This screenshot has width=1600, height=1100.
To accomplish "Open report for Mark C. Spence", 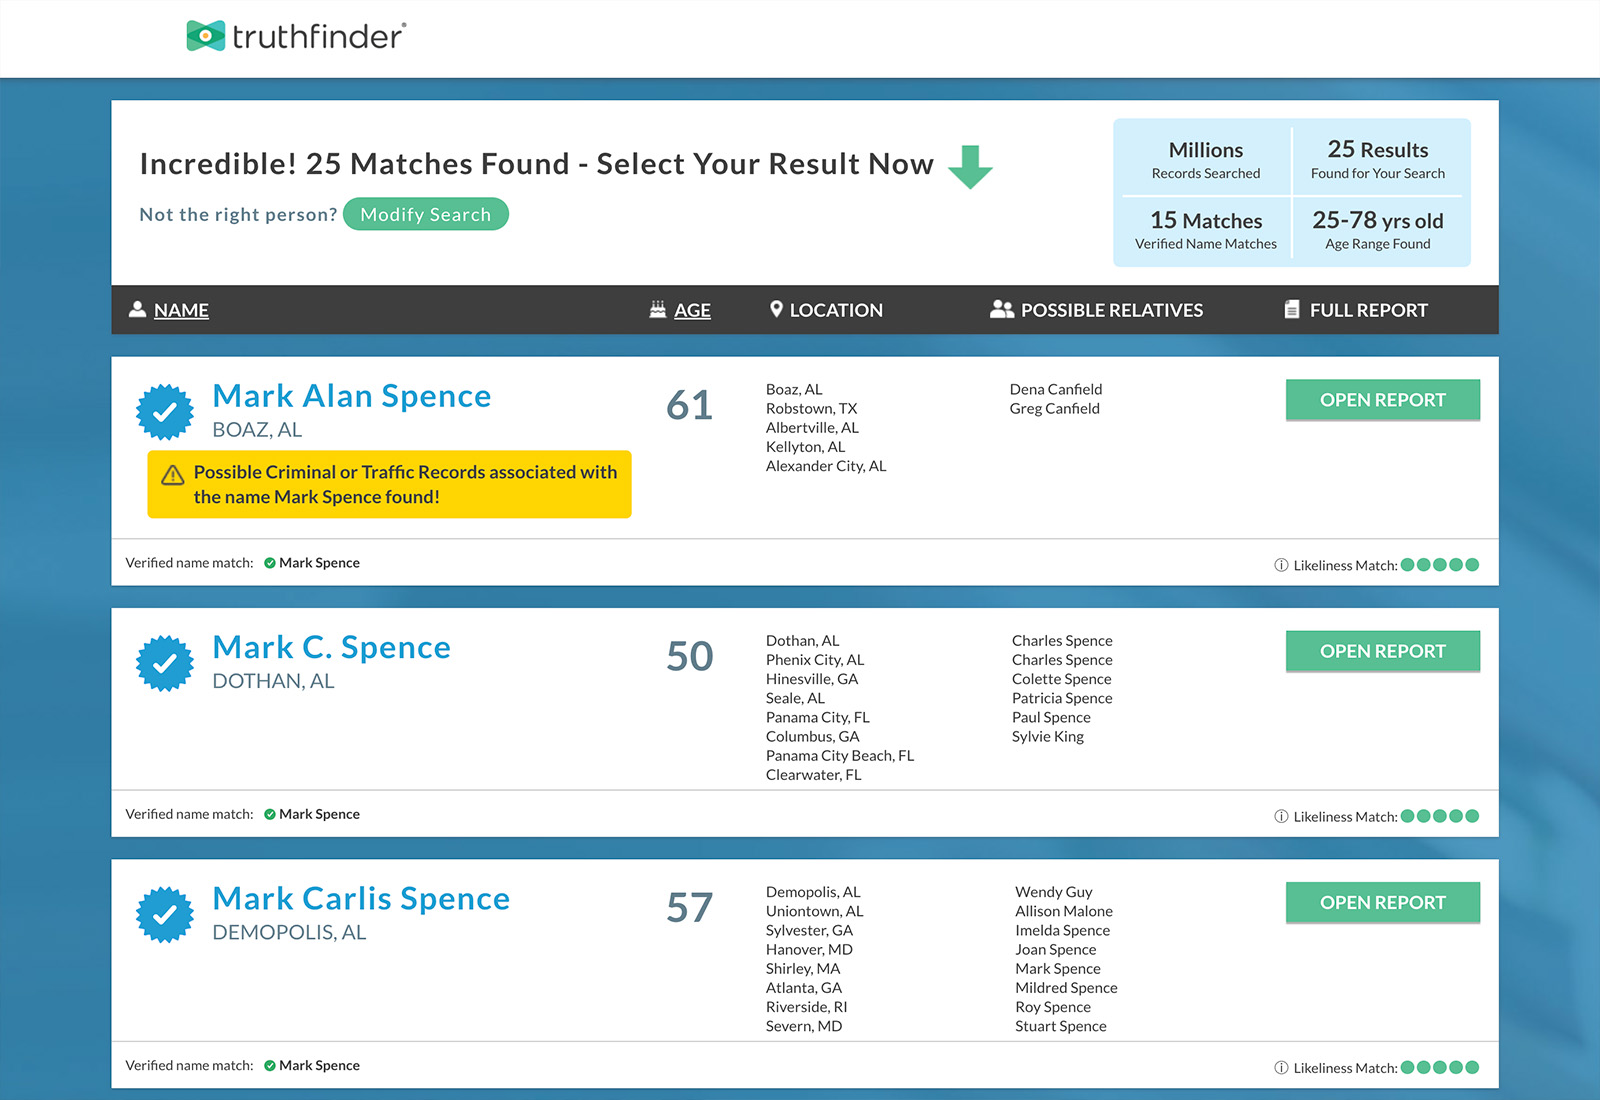I will click(1383, 651).
